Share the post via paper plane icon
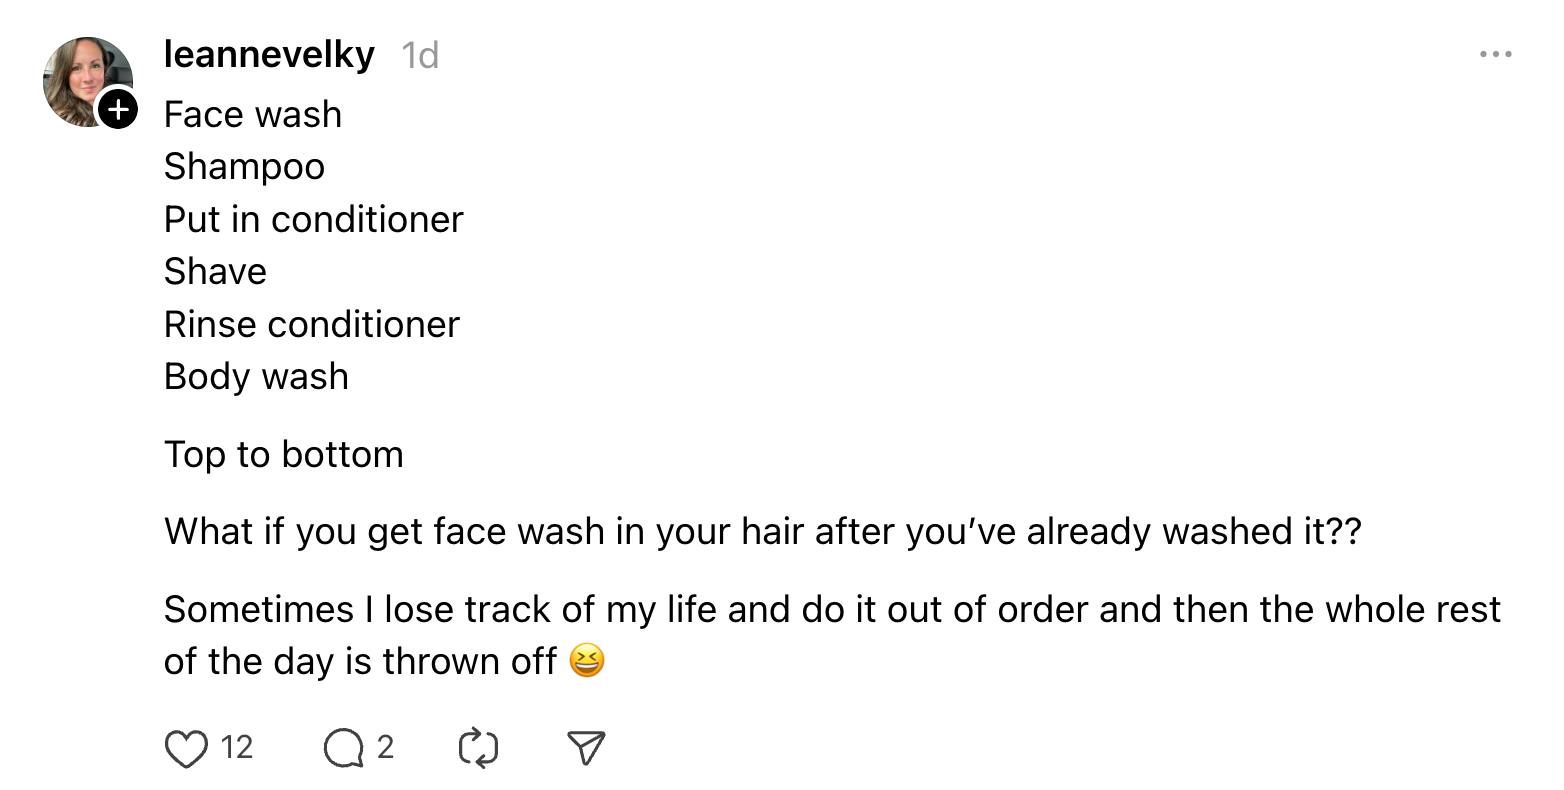This screenshot has height=790, width=1564. [586, 748]
